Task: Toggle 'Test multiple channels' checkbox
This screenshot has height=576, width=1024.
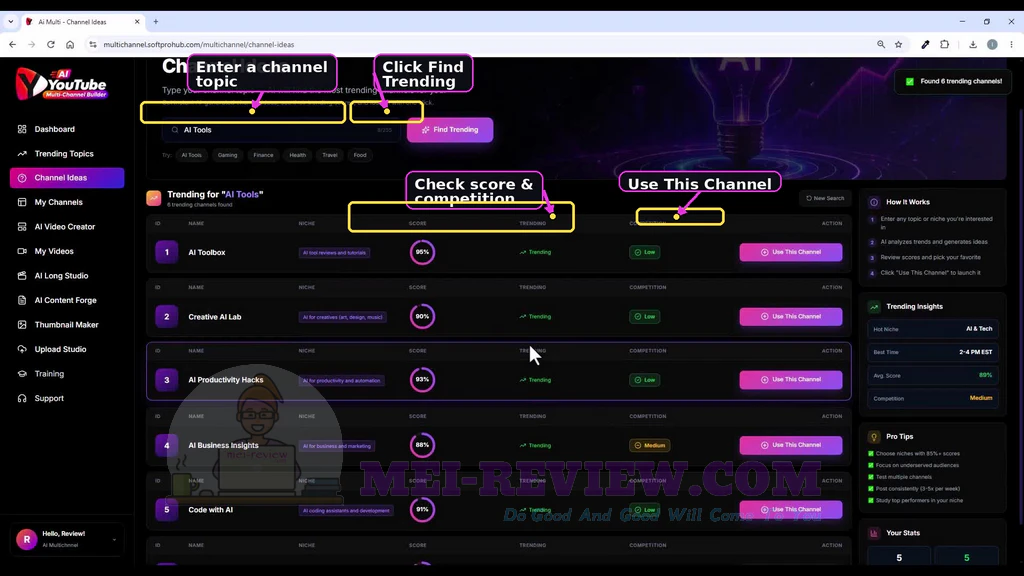Action: (x=871, y=477)
